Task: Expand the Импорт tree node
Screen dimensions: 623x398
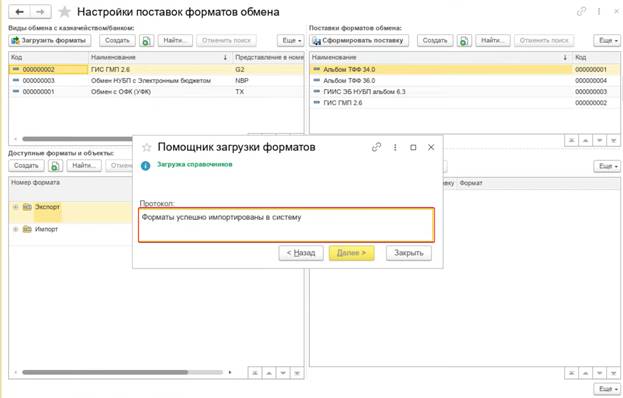Action: (15, 229)
